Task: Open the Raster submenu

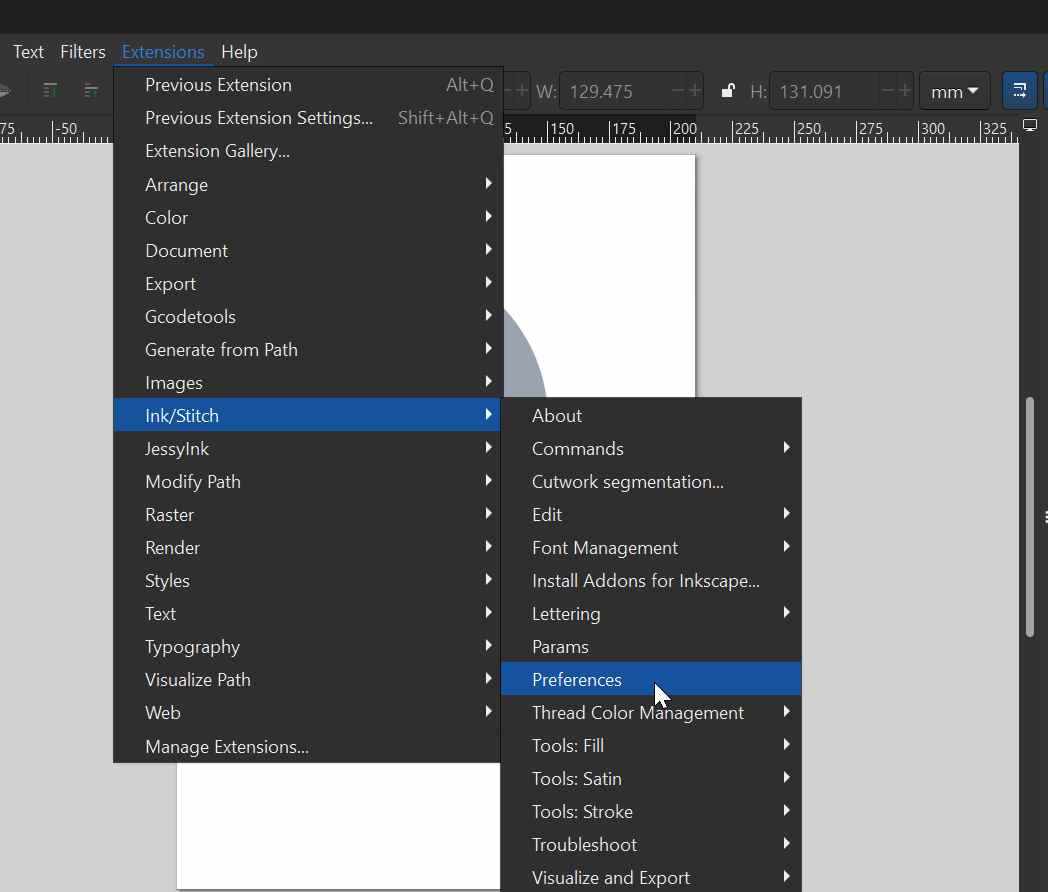Action: [x=307, y=514]
